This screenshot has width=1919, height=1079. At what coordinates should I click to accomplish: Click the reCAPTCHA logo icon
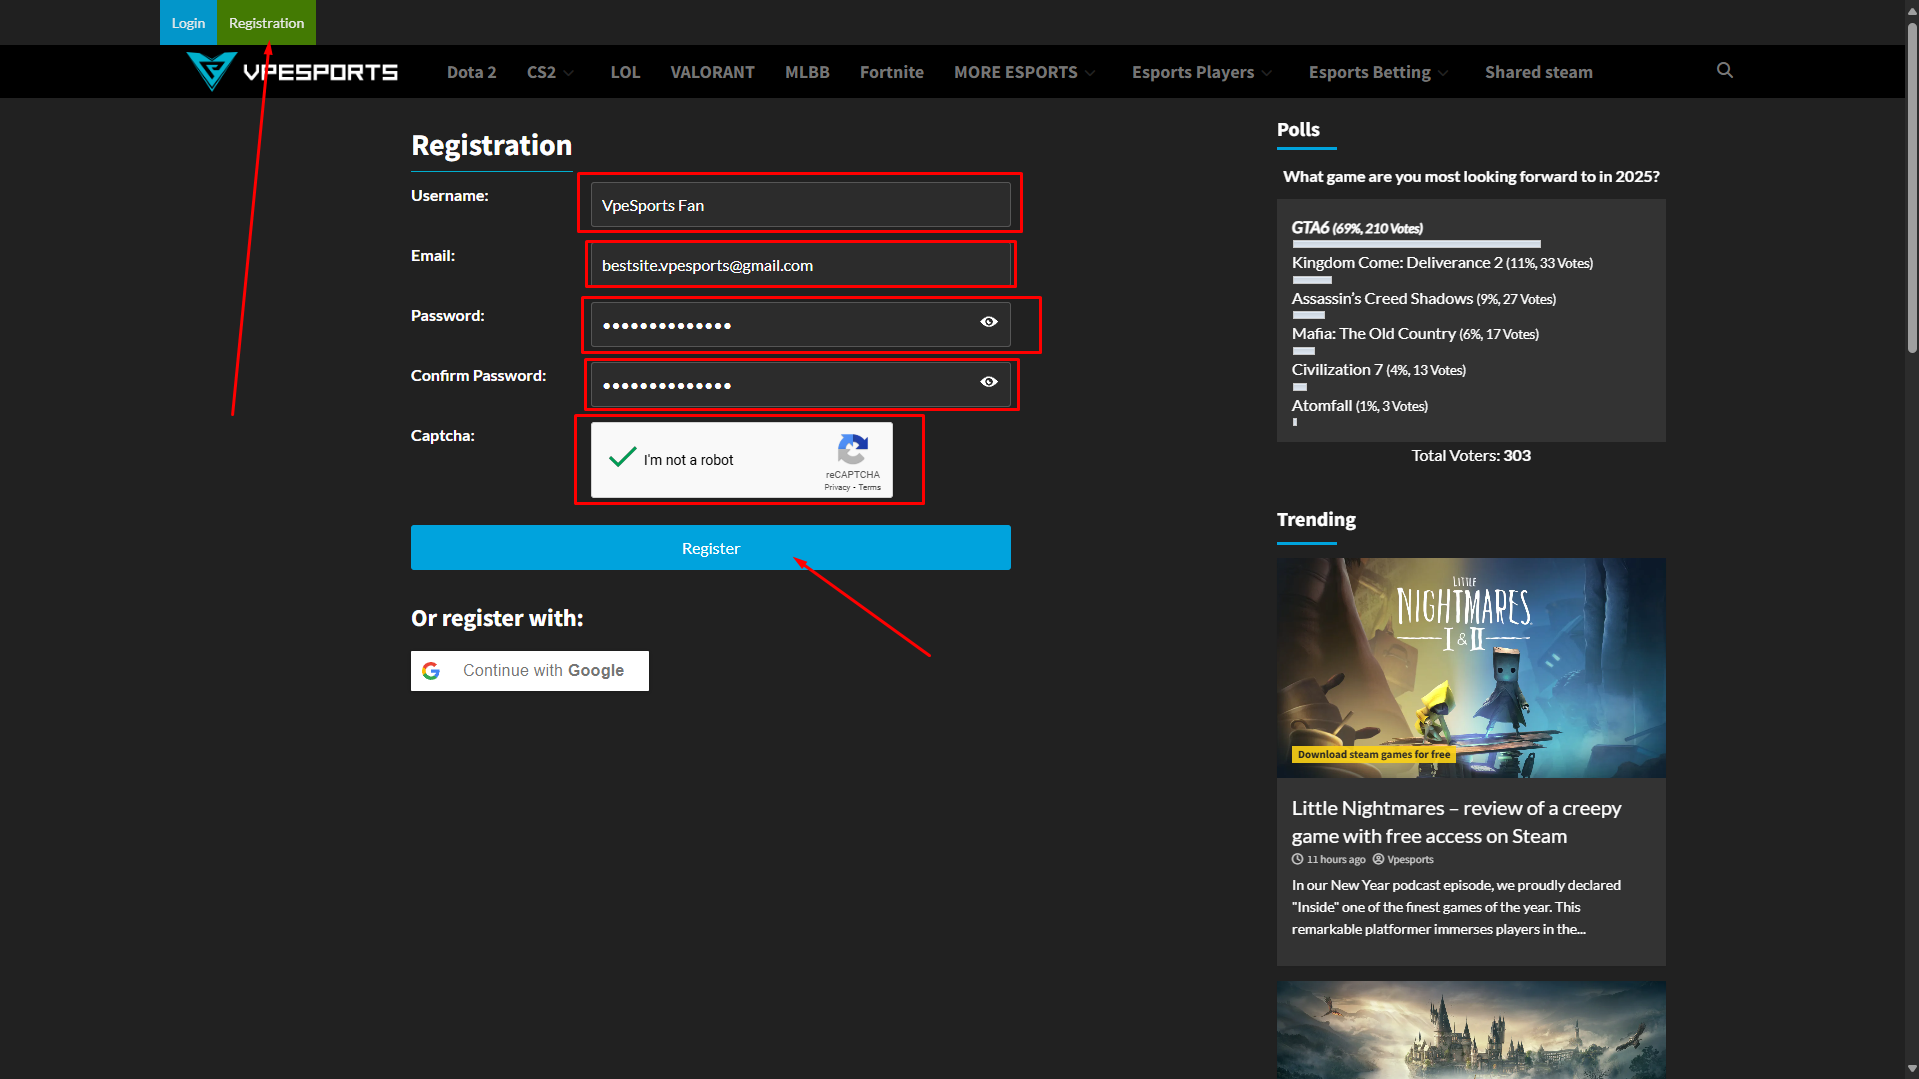(852, 450)
